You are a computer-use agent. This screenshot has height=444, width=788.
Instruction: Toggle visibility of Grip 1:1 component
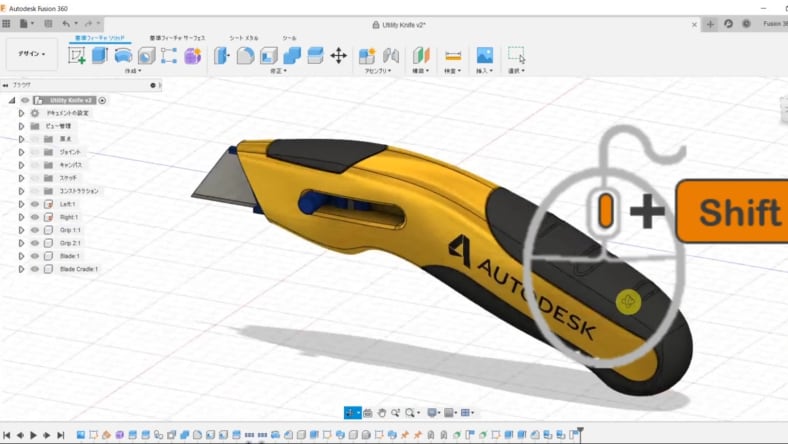[35, 230]
